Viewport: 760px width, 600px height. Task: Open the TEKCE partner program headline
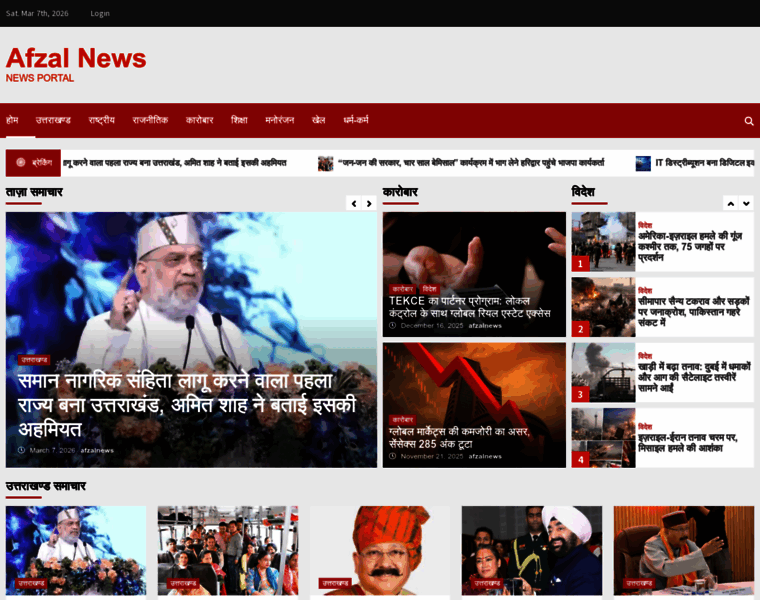470,307
